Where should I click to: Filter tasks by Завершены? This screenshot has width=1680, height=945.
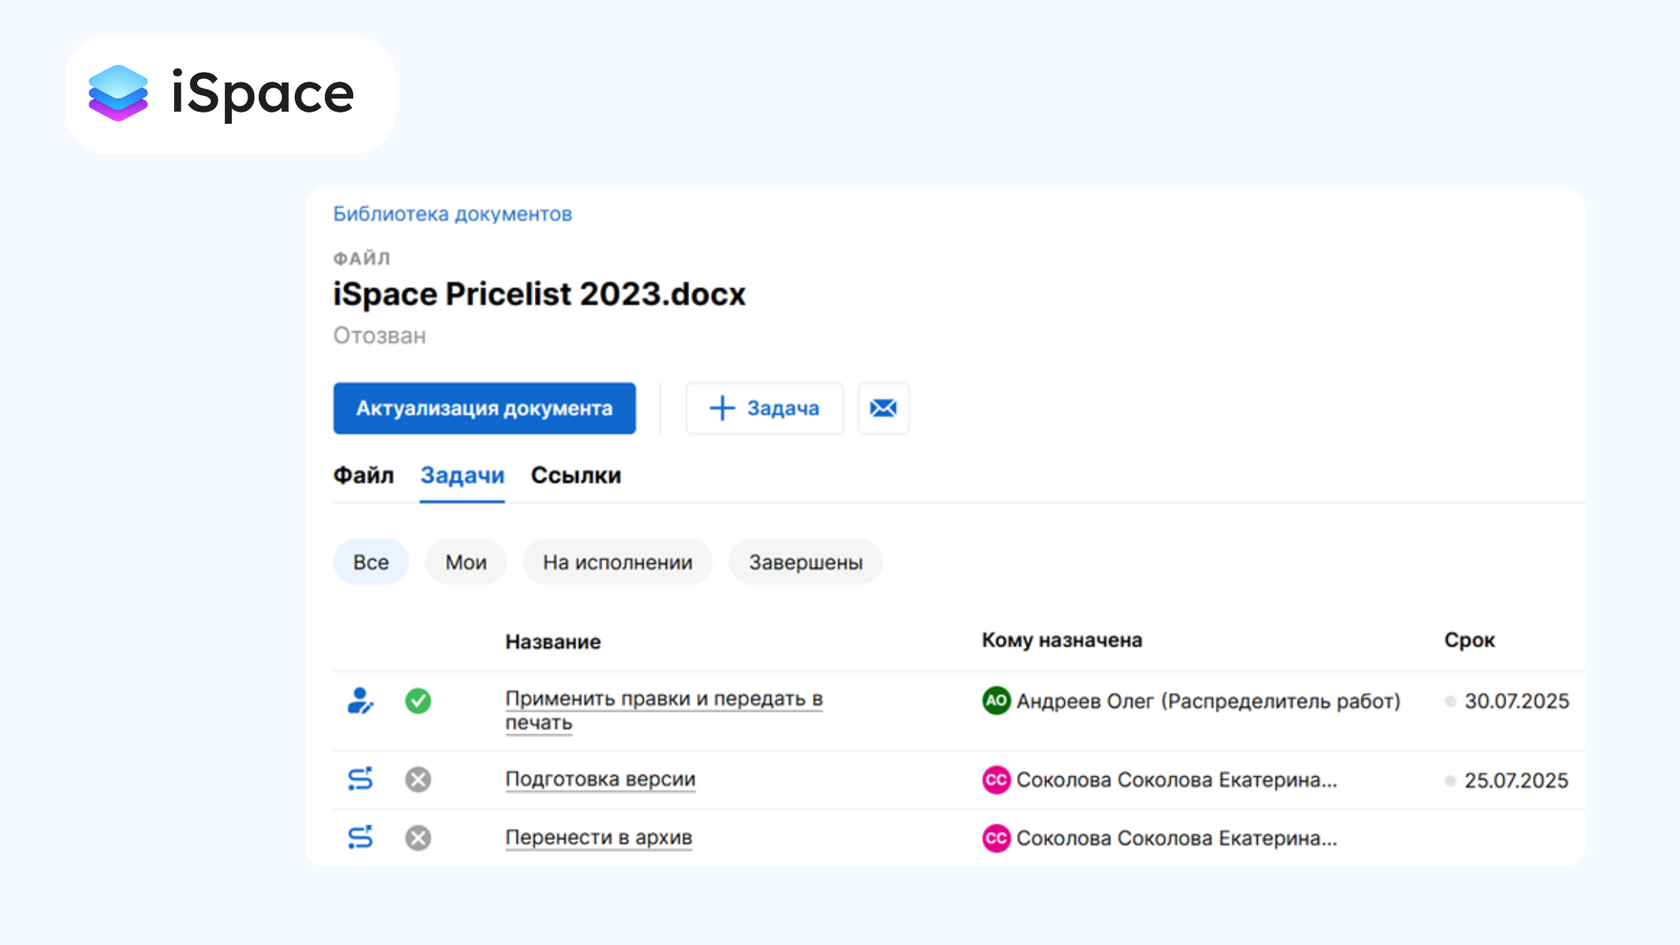(x=805, y=562)
